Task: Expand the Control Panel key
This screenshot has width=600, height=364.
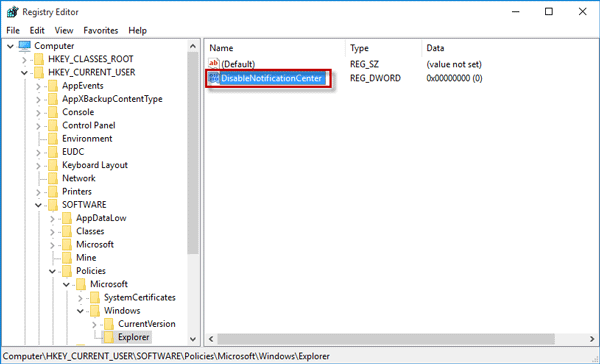Action: click(x=38, y=126)
